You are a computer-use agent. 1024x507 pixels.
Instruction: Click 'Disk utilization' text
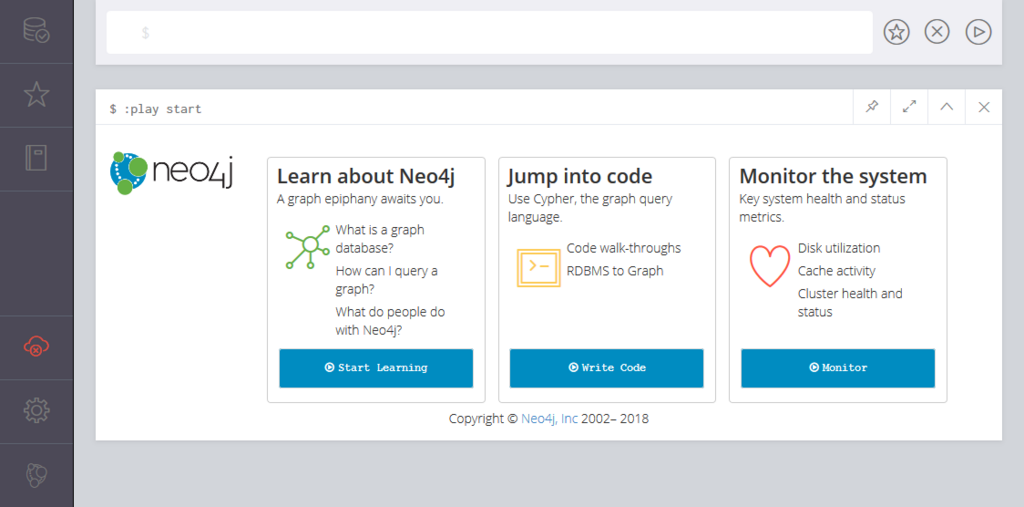(839, 248)
